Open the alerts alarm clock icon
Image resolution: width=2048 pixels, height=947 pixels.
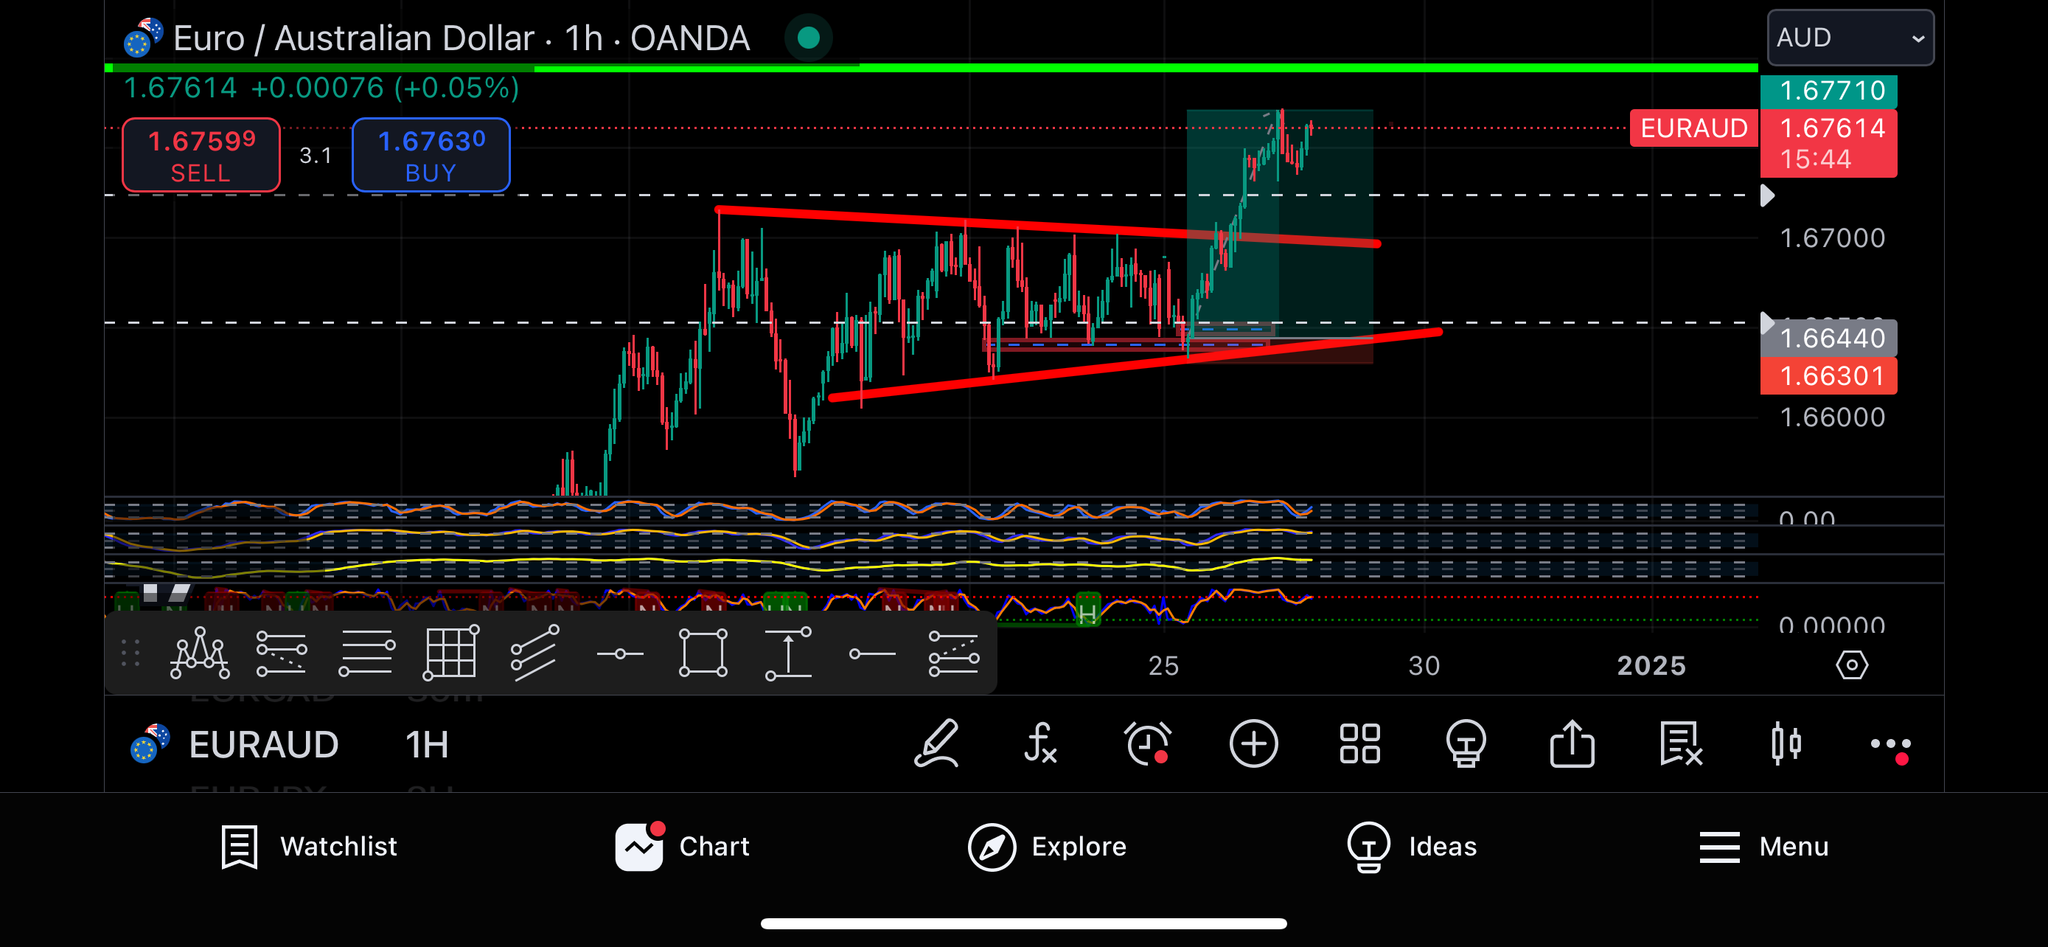pos(1147,745)
